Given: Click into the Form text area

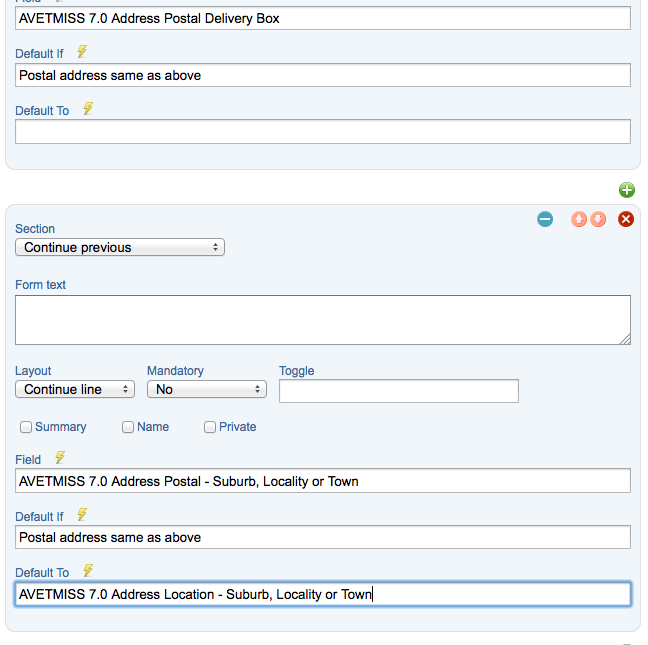Looking at the screenshot, I should point(323,320).
